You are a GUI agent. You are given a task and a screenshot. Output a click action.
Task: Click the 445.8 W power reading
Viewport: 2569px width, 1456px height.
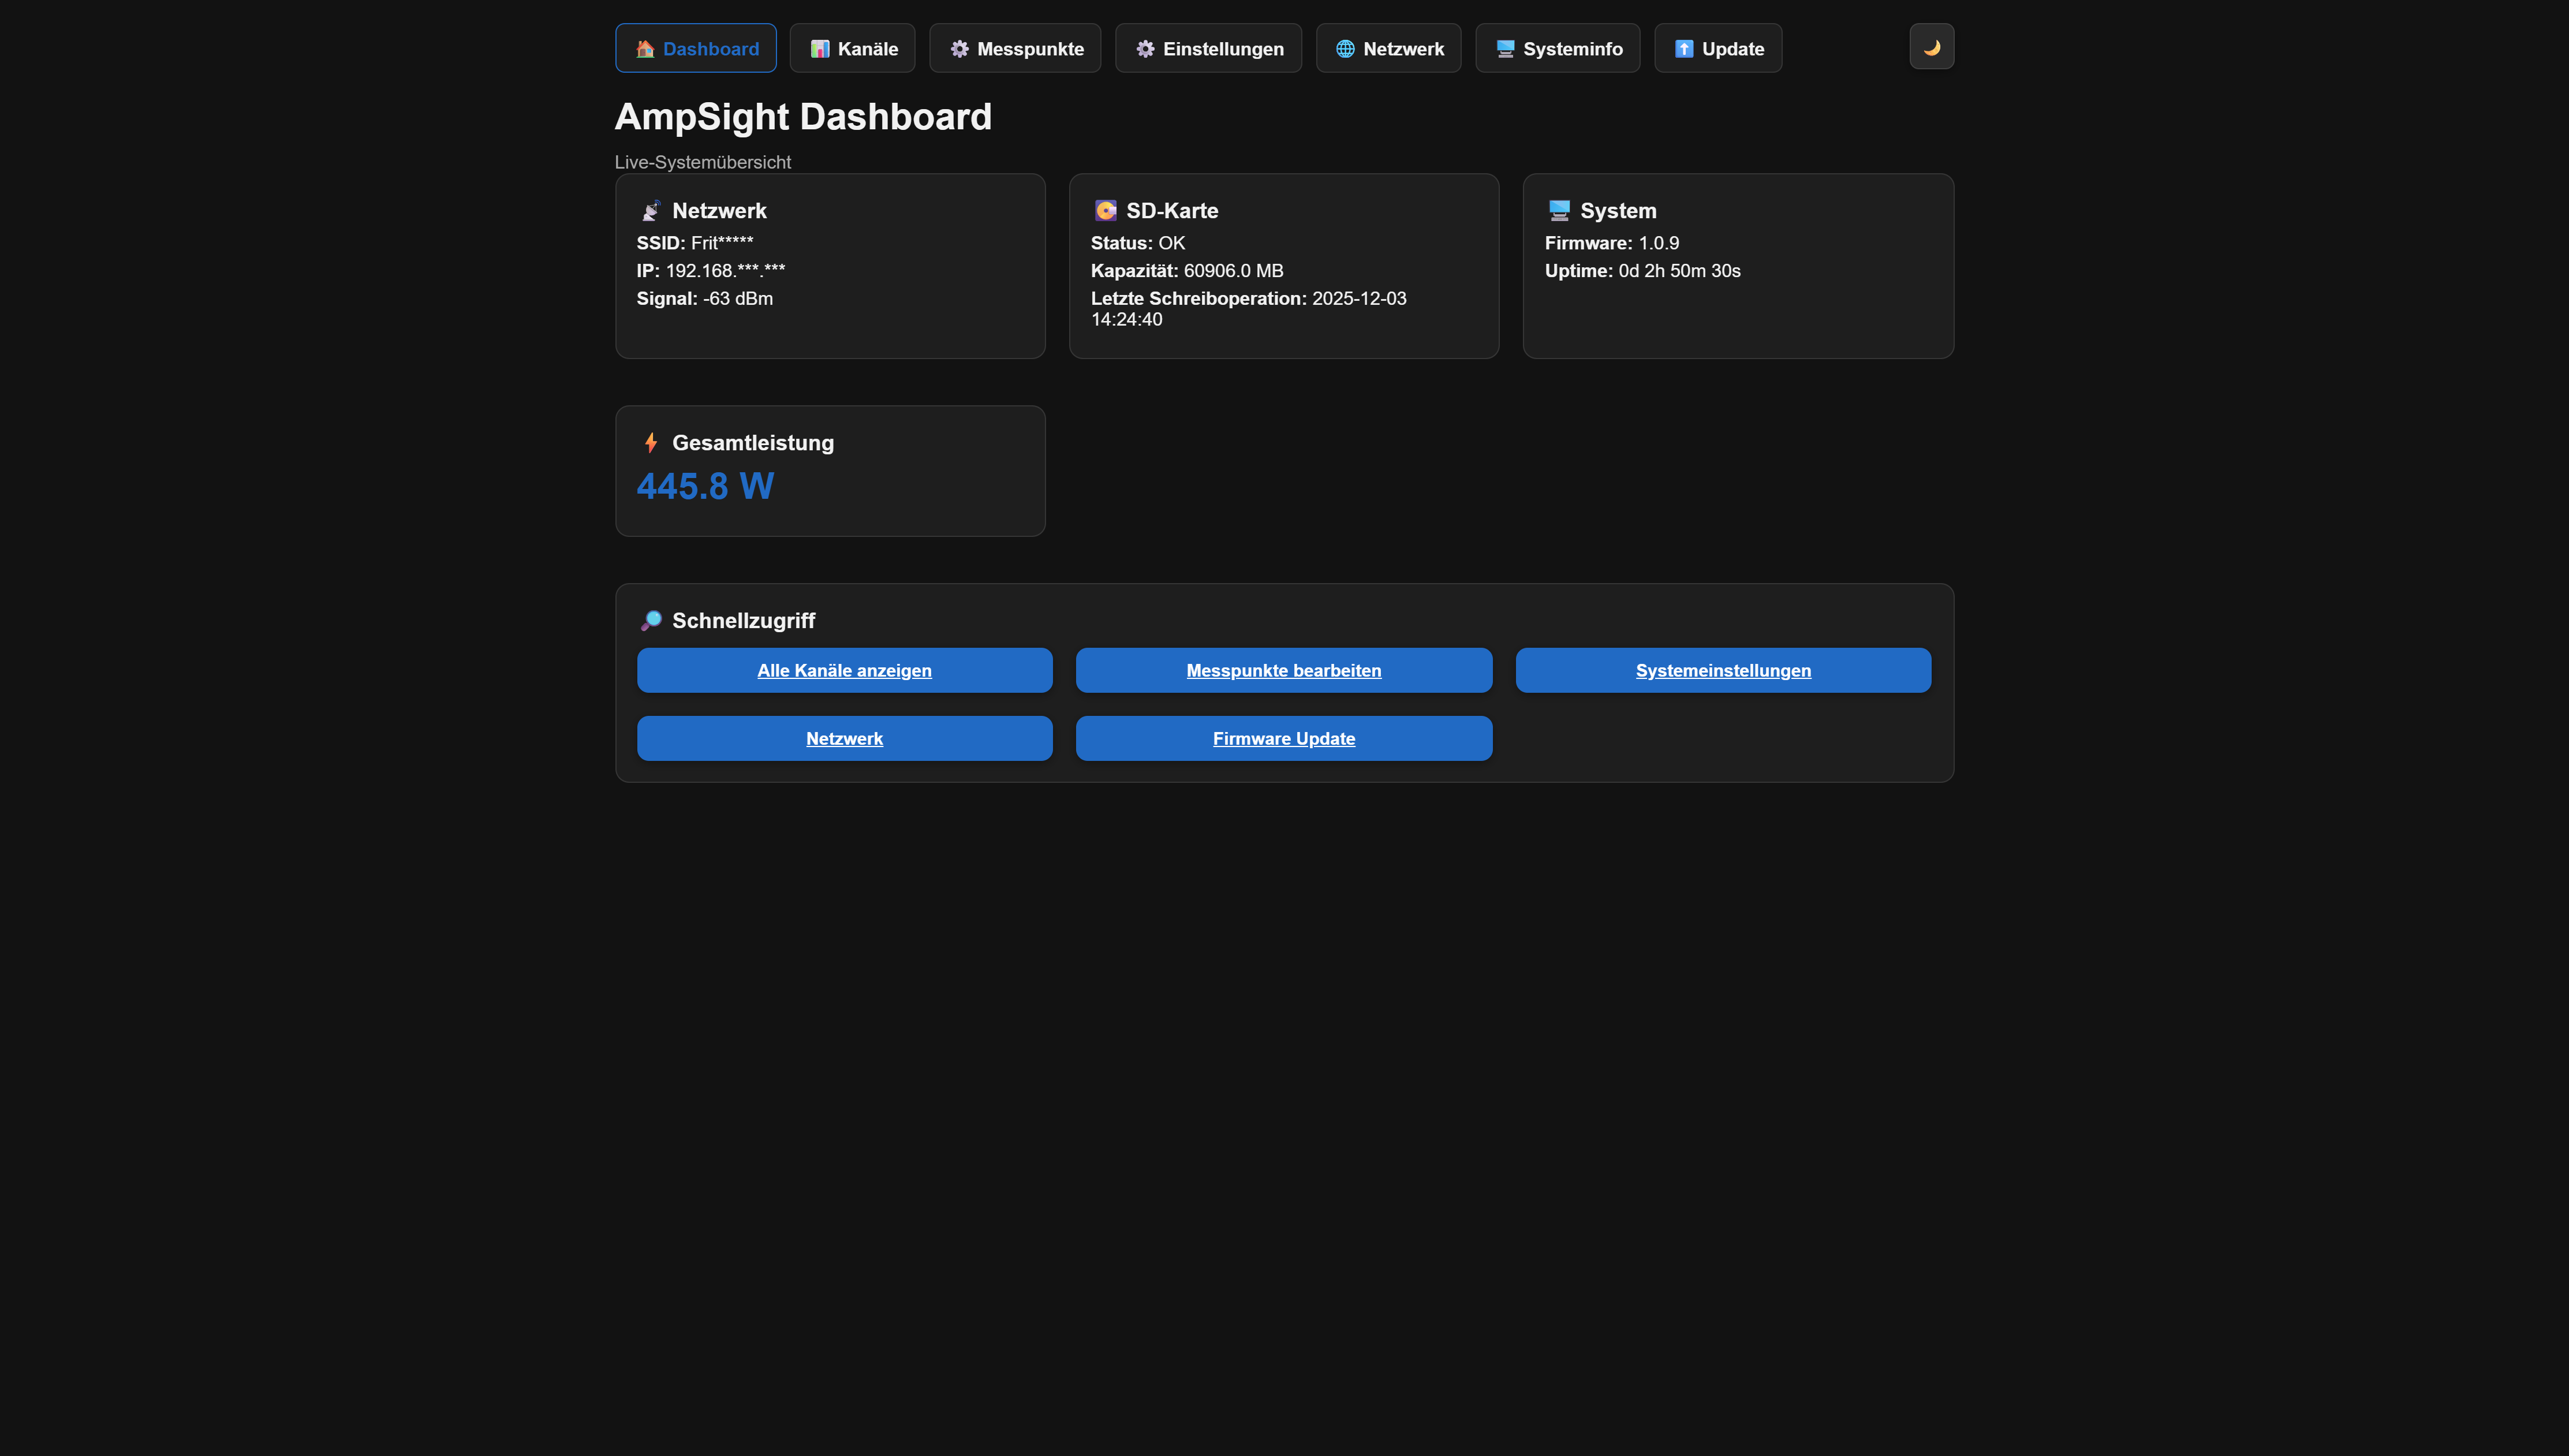[705, 486]
